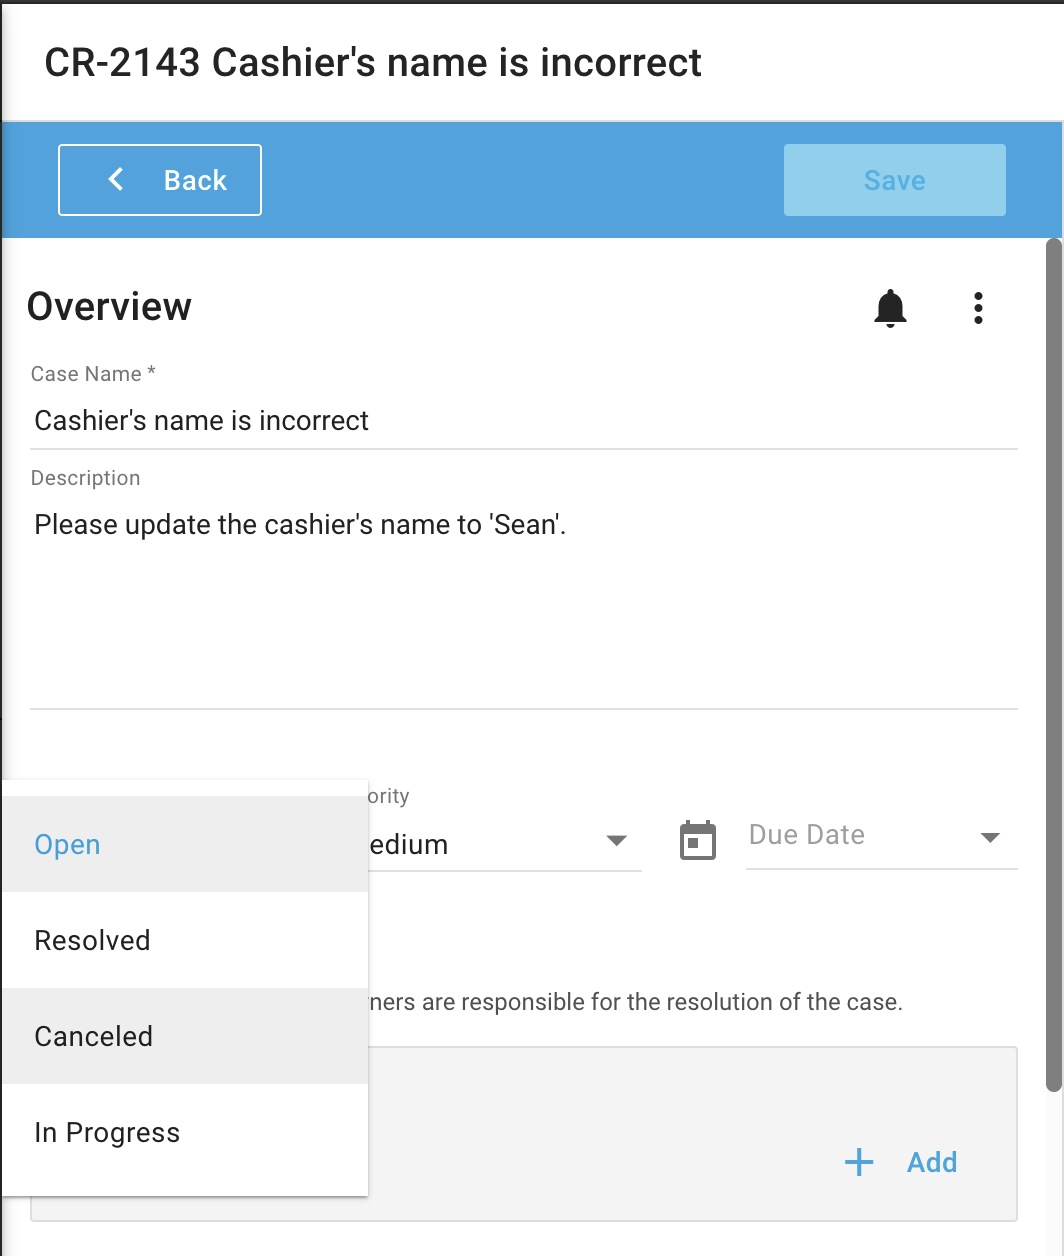Select the Canceled status option
The height and width of the screenshot is (1256, 1064).
(185, 1036)
